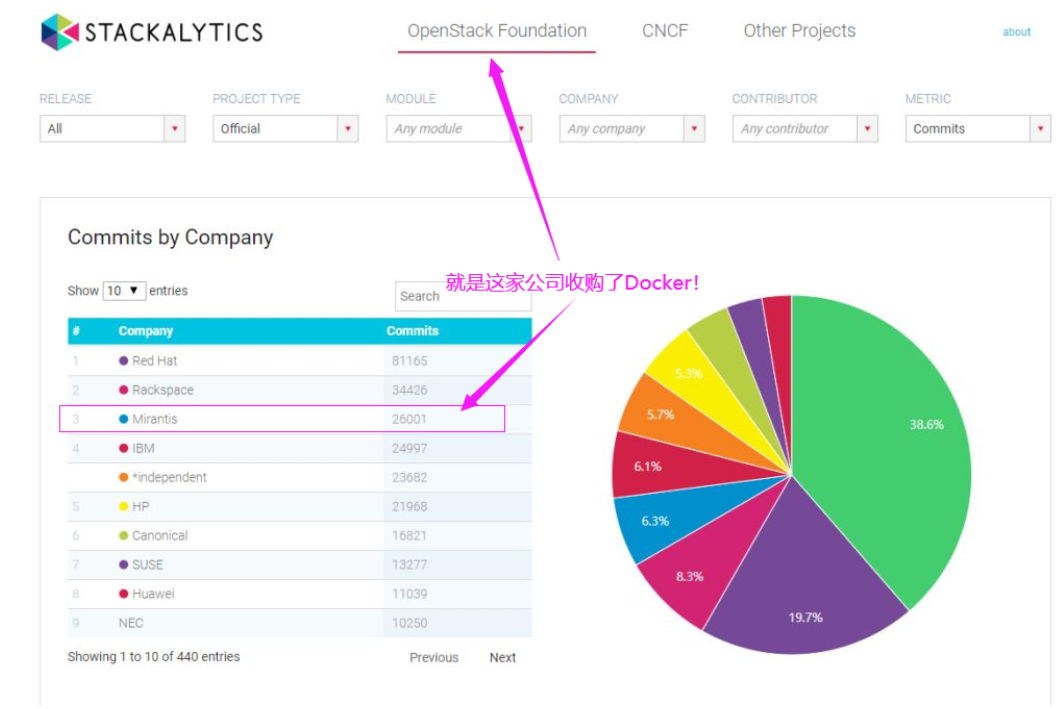Open the HP company link

140,506
